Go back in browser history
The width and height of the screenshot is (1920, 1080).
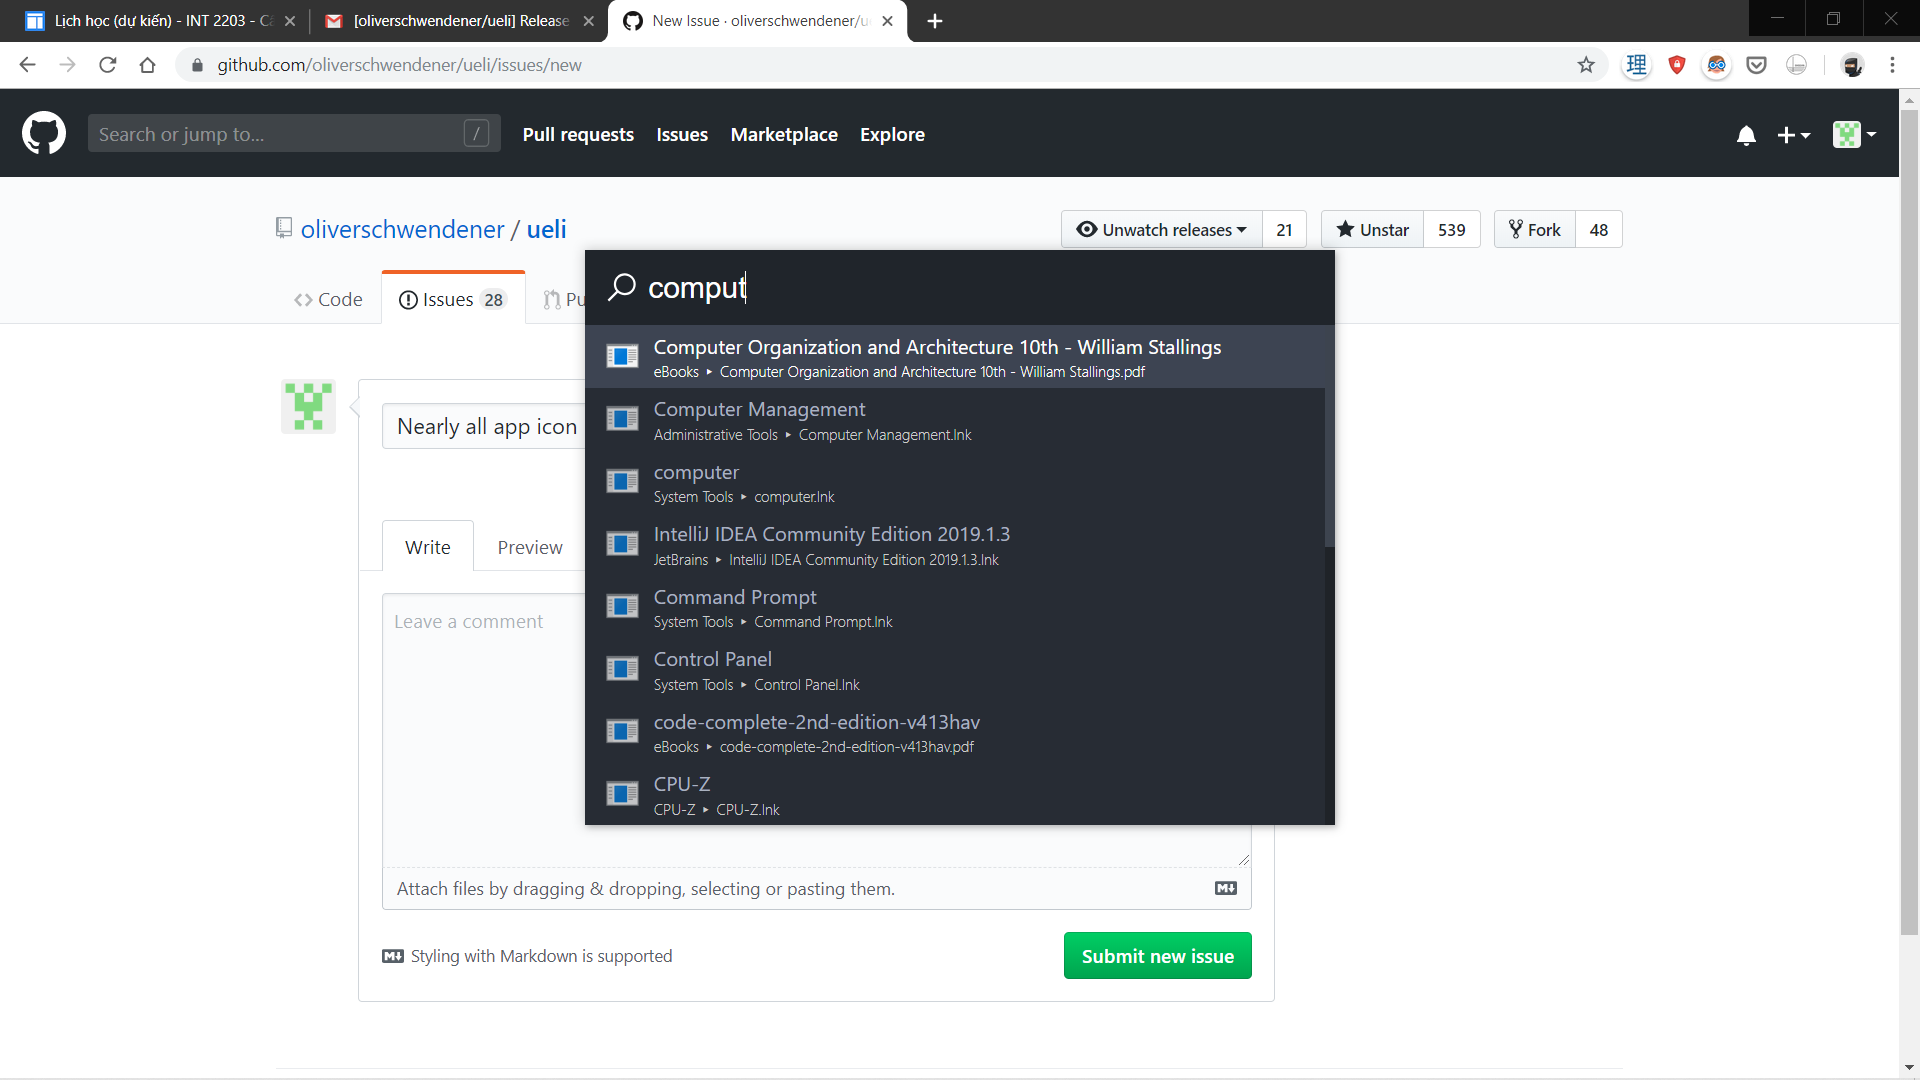pyautogui.click(x=27, y=65)
